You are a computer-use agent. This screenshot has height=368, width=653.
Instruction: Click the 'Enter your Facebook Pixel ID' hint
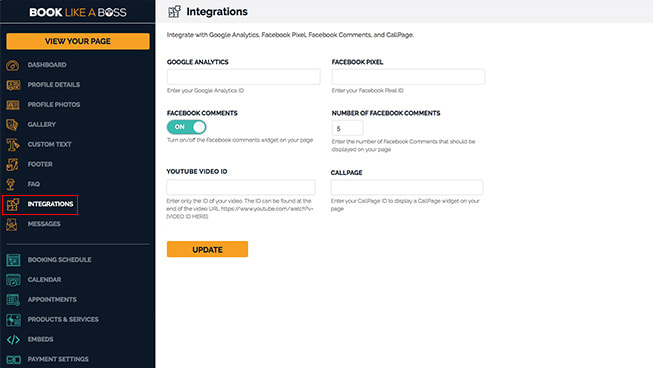pos(367,91)
